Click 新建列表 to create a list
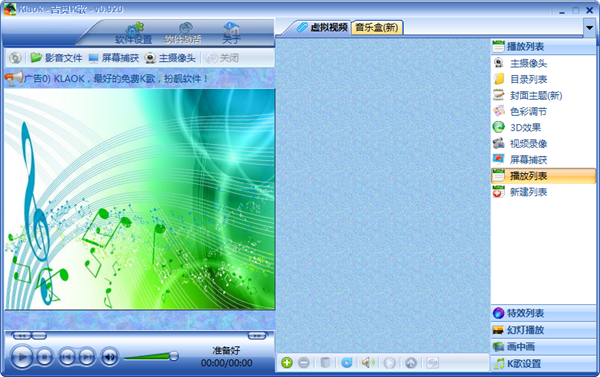The width and height of the screenshot is (600, 377). (x=543, y=192)
